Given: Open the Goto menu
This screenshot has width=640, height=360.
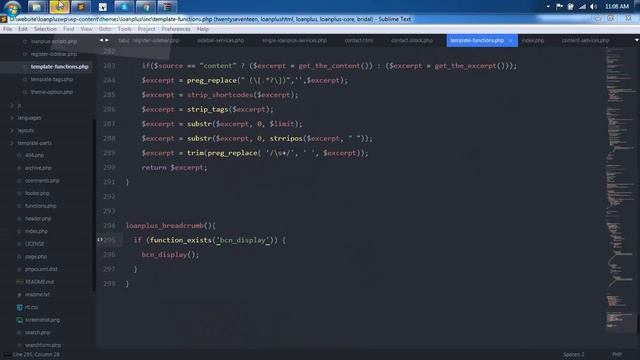Looking at the screenshot, I should pos(105,29).
